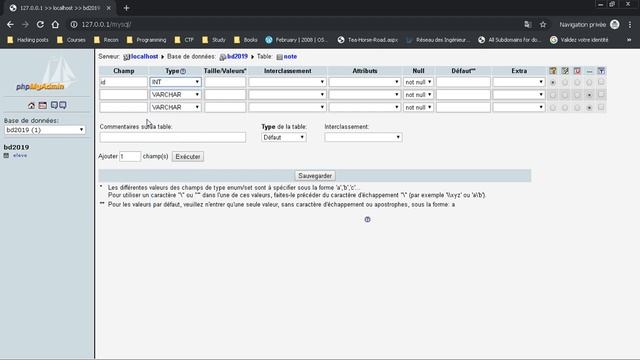Click the Ajouter champ(s) number field

click(130, 156)
